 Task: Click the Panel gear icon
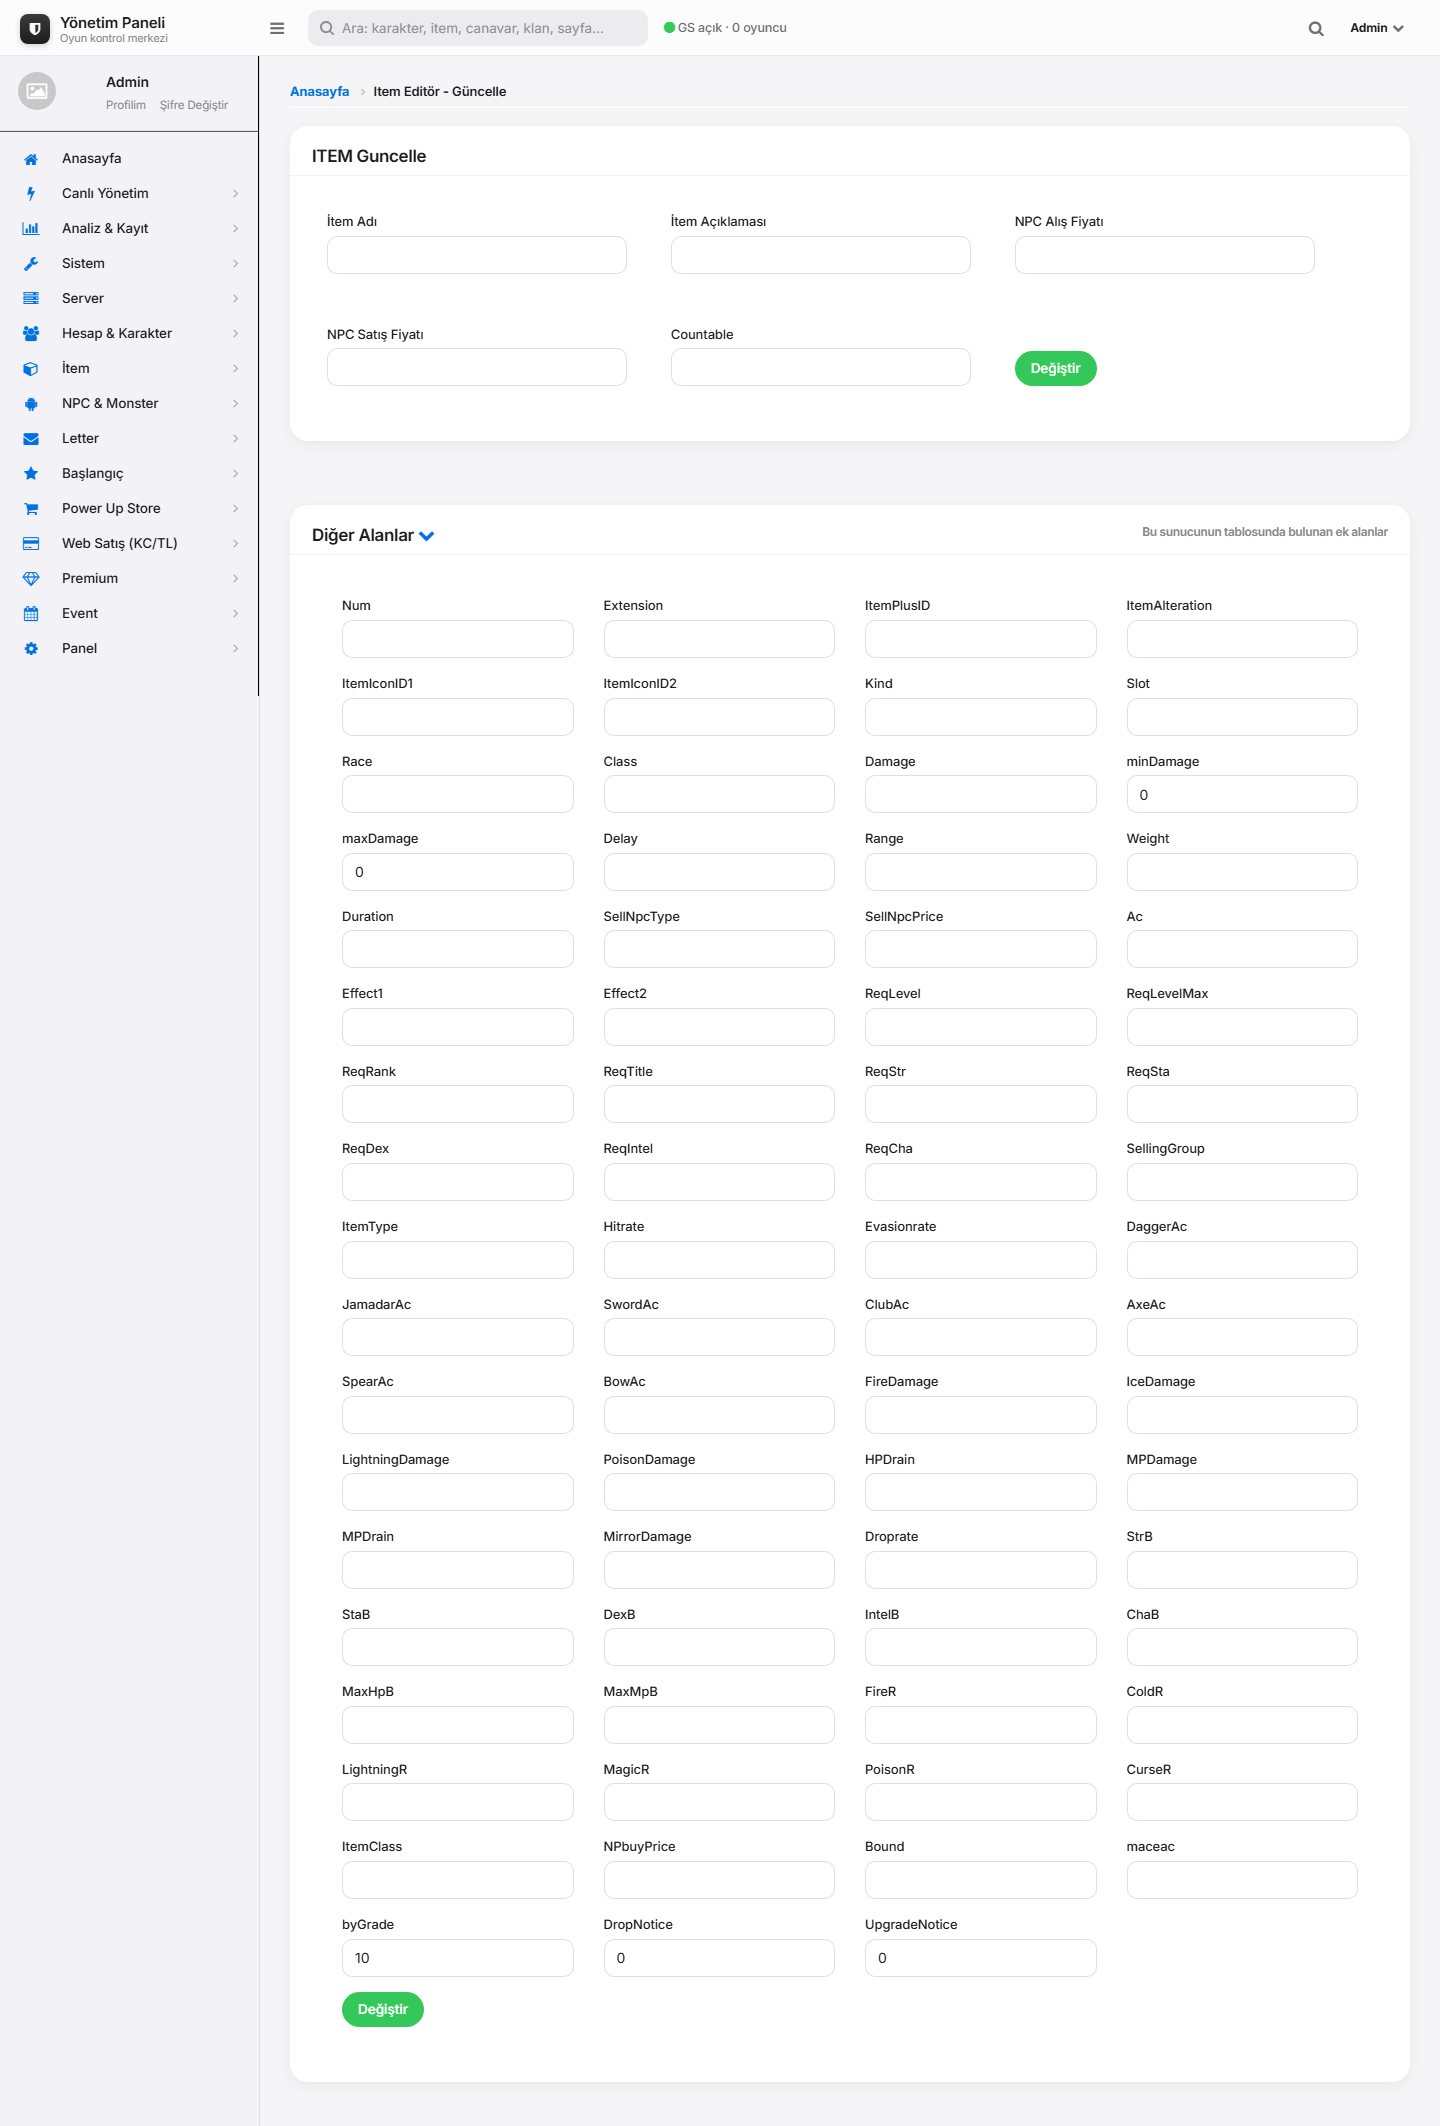point(31,649)
